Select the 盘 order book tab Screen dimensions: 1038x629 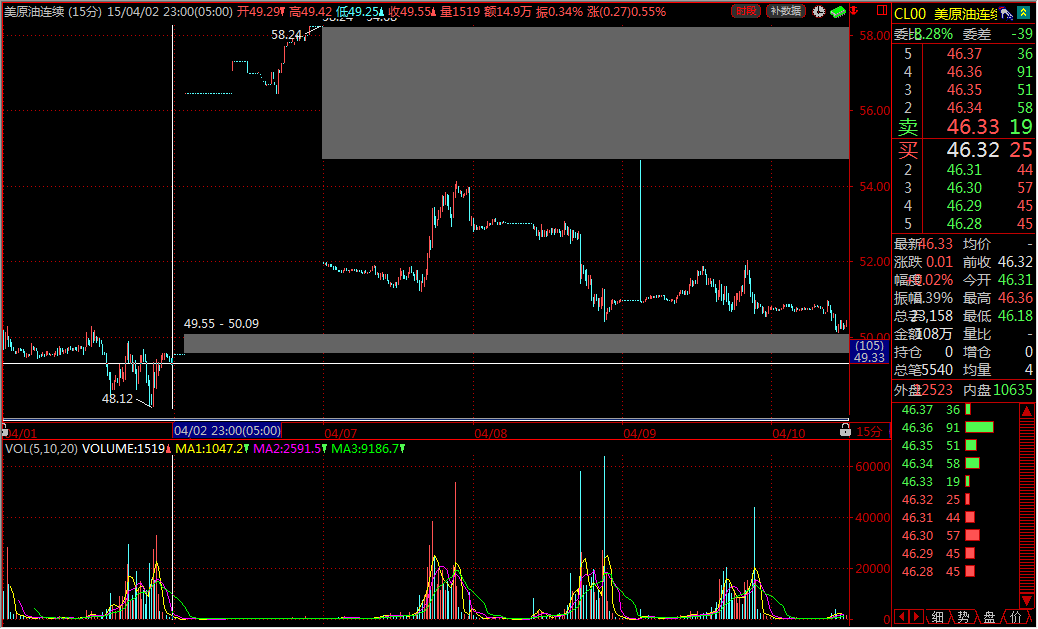click(x=989, y=617)
